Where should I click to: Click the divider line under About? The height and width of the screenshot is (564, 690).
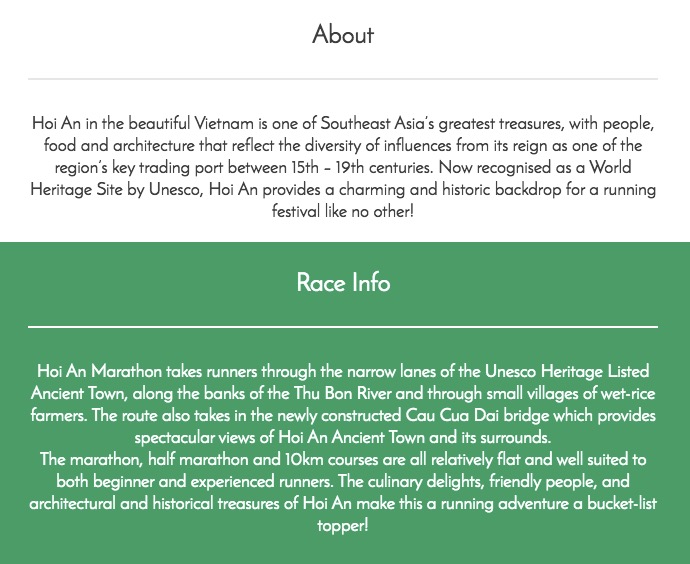point(343,79)
